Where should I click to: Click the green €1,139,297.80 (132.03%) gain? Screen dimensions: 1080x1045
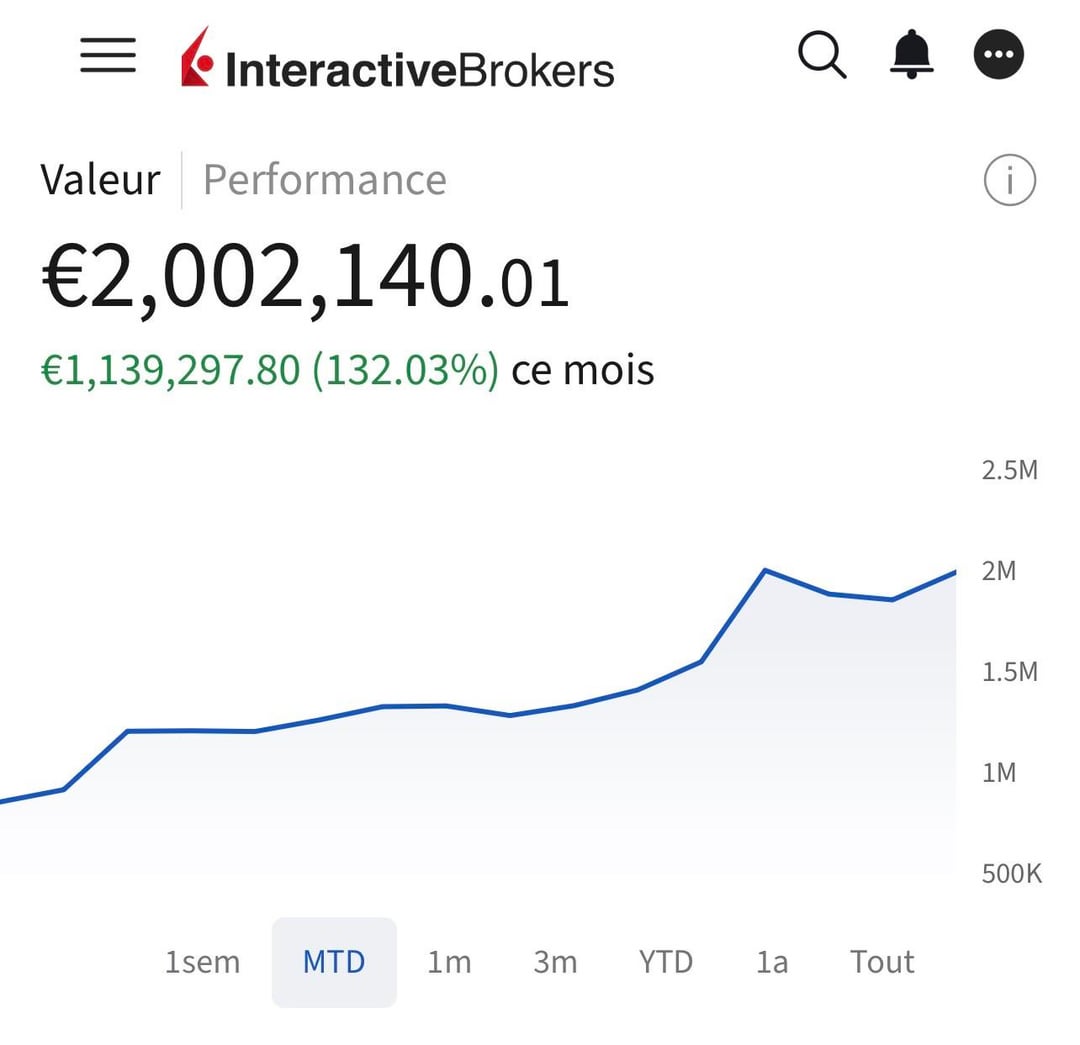(269, 371)
